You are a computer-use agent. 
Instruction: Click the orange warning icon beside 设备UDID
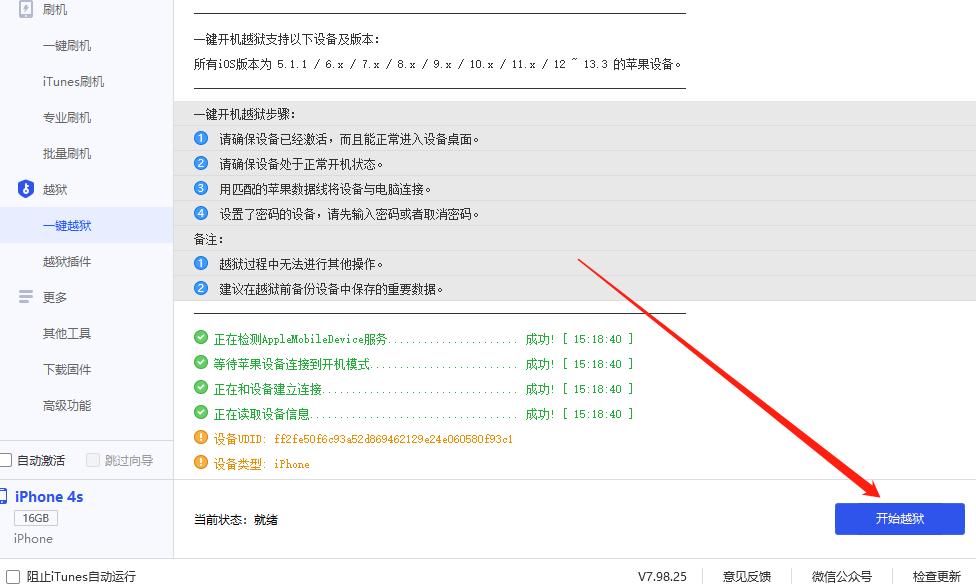(x=199, y=438)
